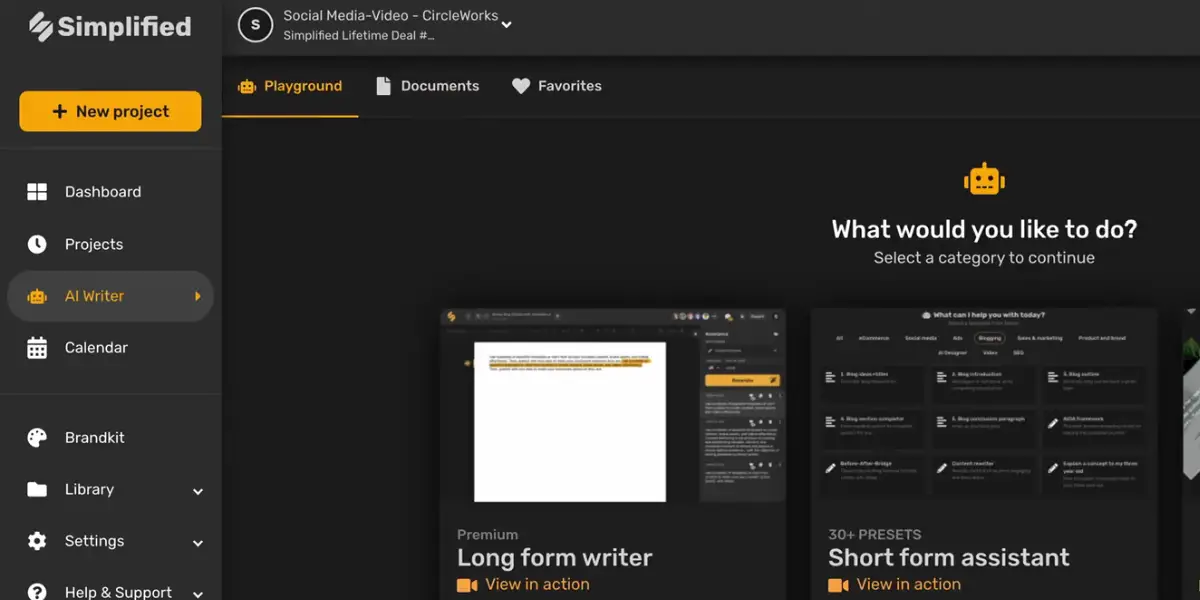The image size is (1200, 600).
Task: Create a new project with New project button
Action: (x=110, y=112)
